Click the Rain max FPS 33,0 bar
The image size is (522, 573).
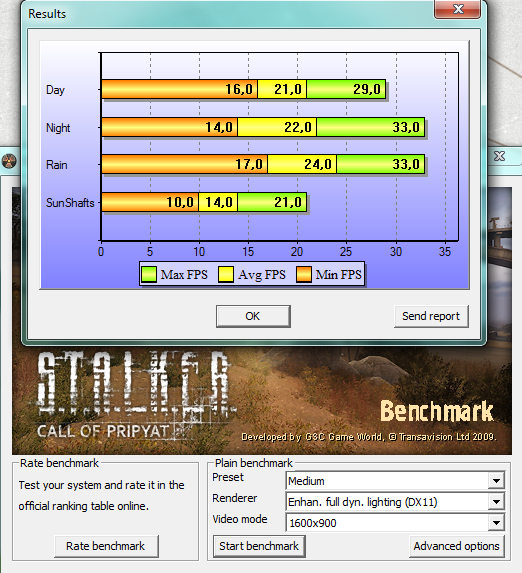tap(380, 164)
